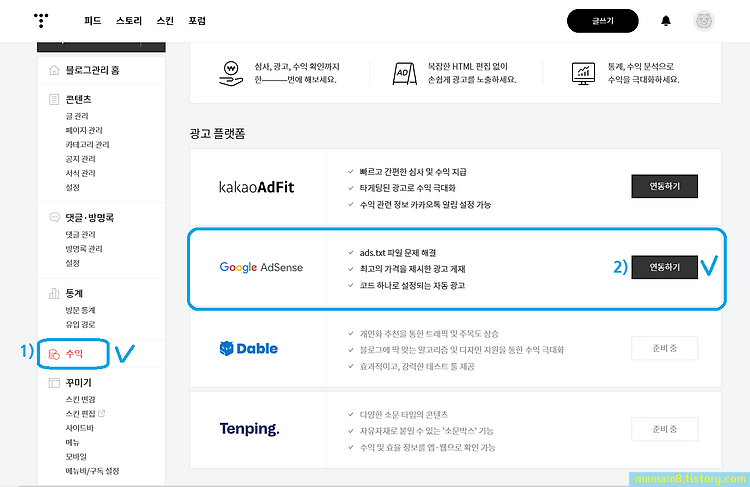Open the profile avatar menu
The width and height of the screenshot is (750, 487).
[x=704, y=21]
